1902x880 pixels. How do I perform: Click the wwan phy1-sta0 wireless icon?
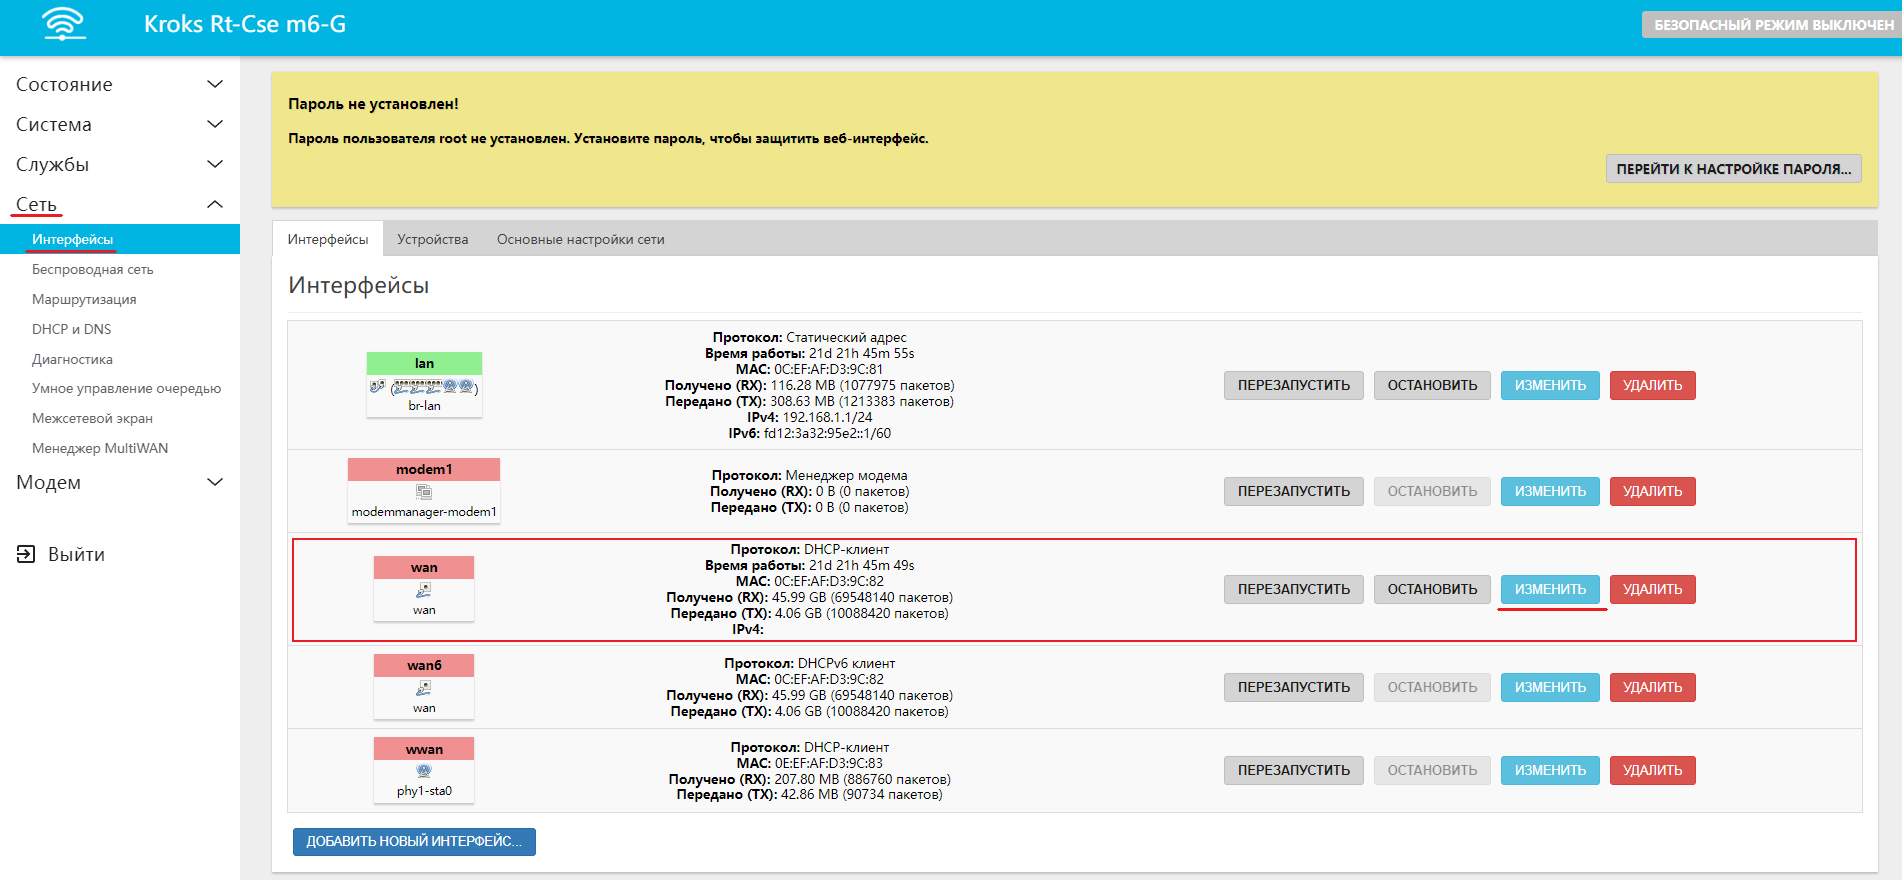424,771
